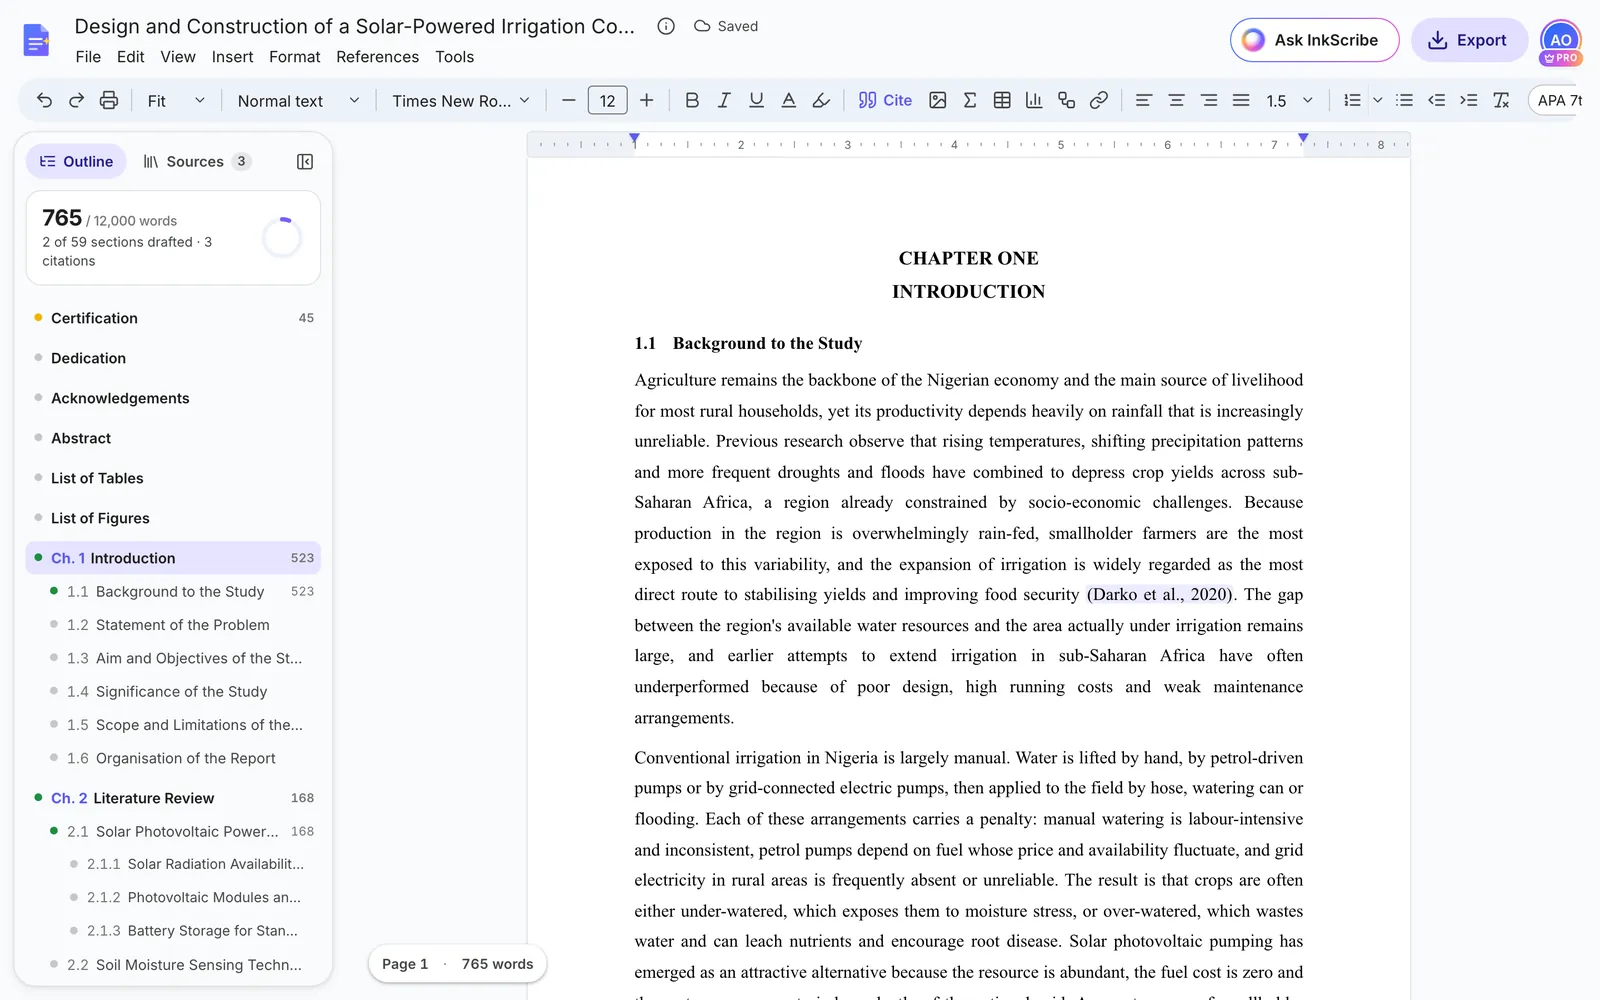Open the Tools menu

pyautogui.click(x=454, y=57)
